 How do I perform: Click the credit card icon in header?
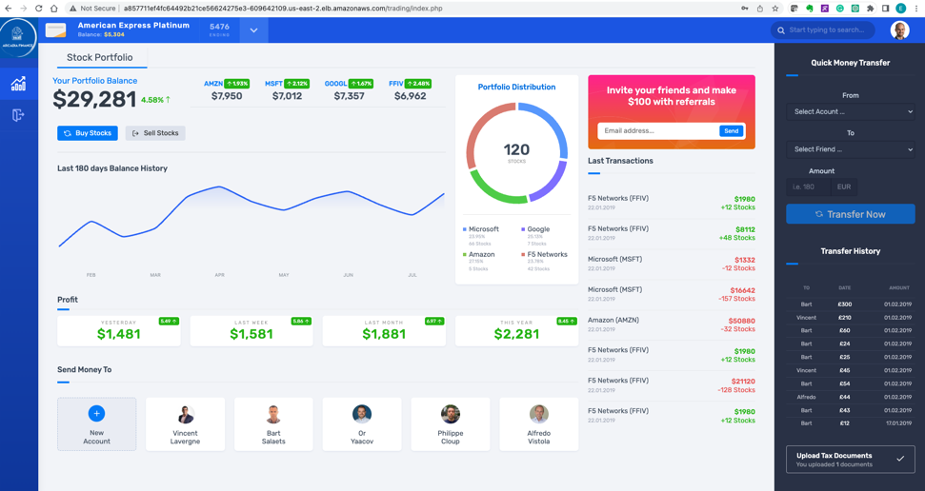[x=56, y=30]
